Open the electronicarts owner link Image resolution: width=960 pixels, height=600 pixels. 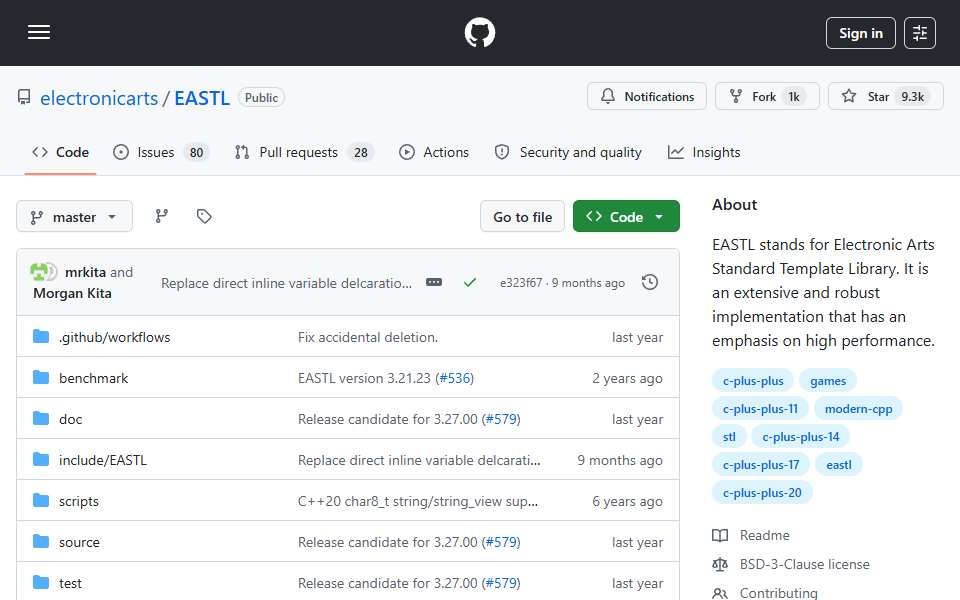[x=99, y=98]
